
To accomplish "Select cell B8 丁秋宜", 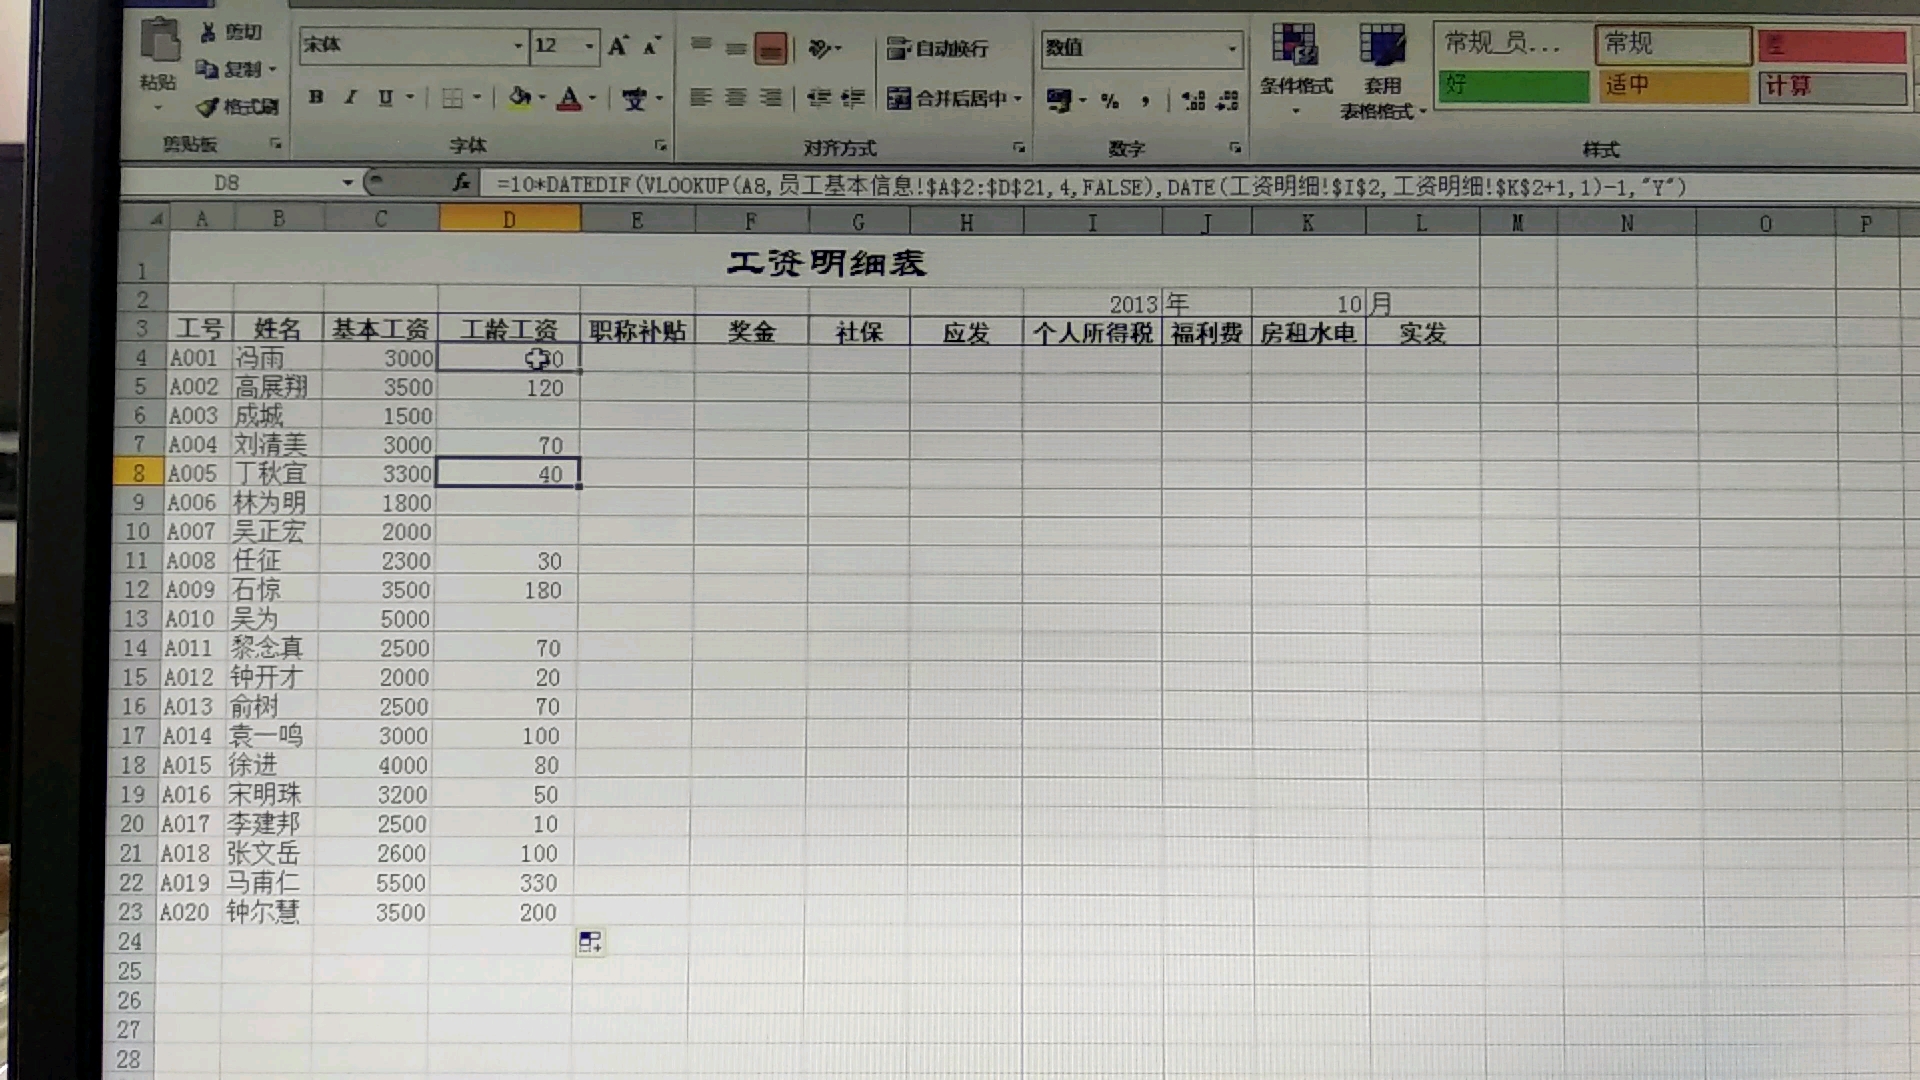I will 277,474.
